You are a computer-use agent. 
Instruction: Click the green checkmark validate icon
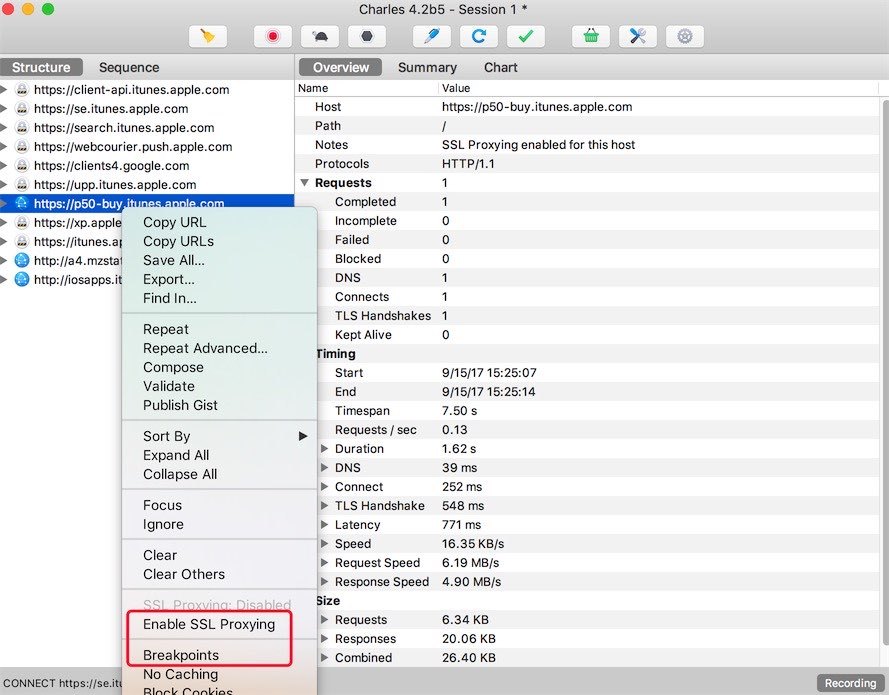(526, 36)
